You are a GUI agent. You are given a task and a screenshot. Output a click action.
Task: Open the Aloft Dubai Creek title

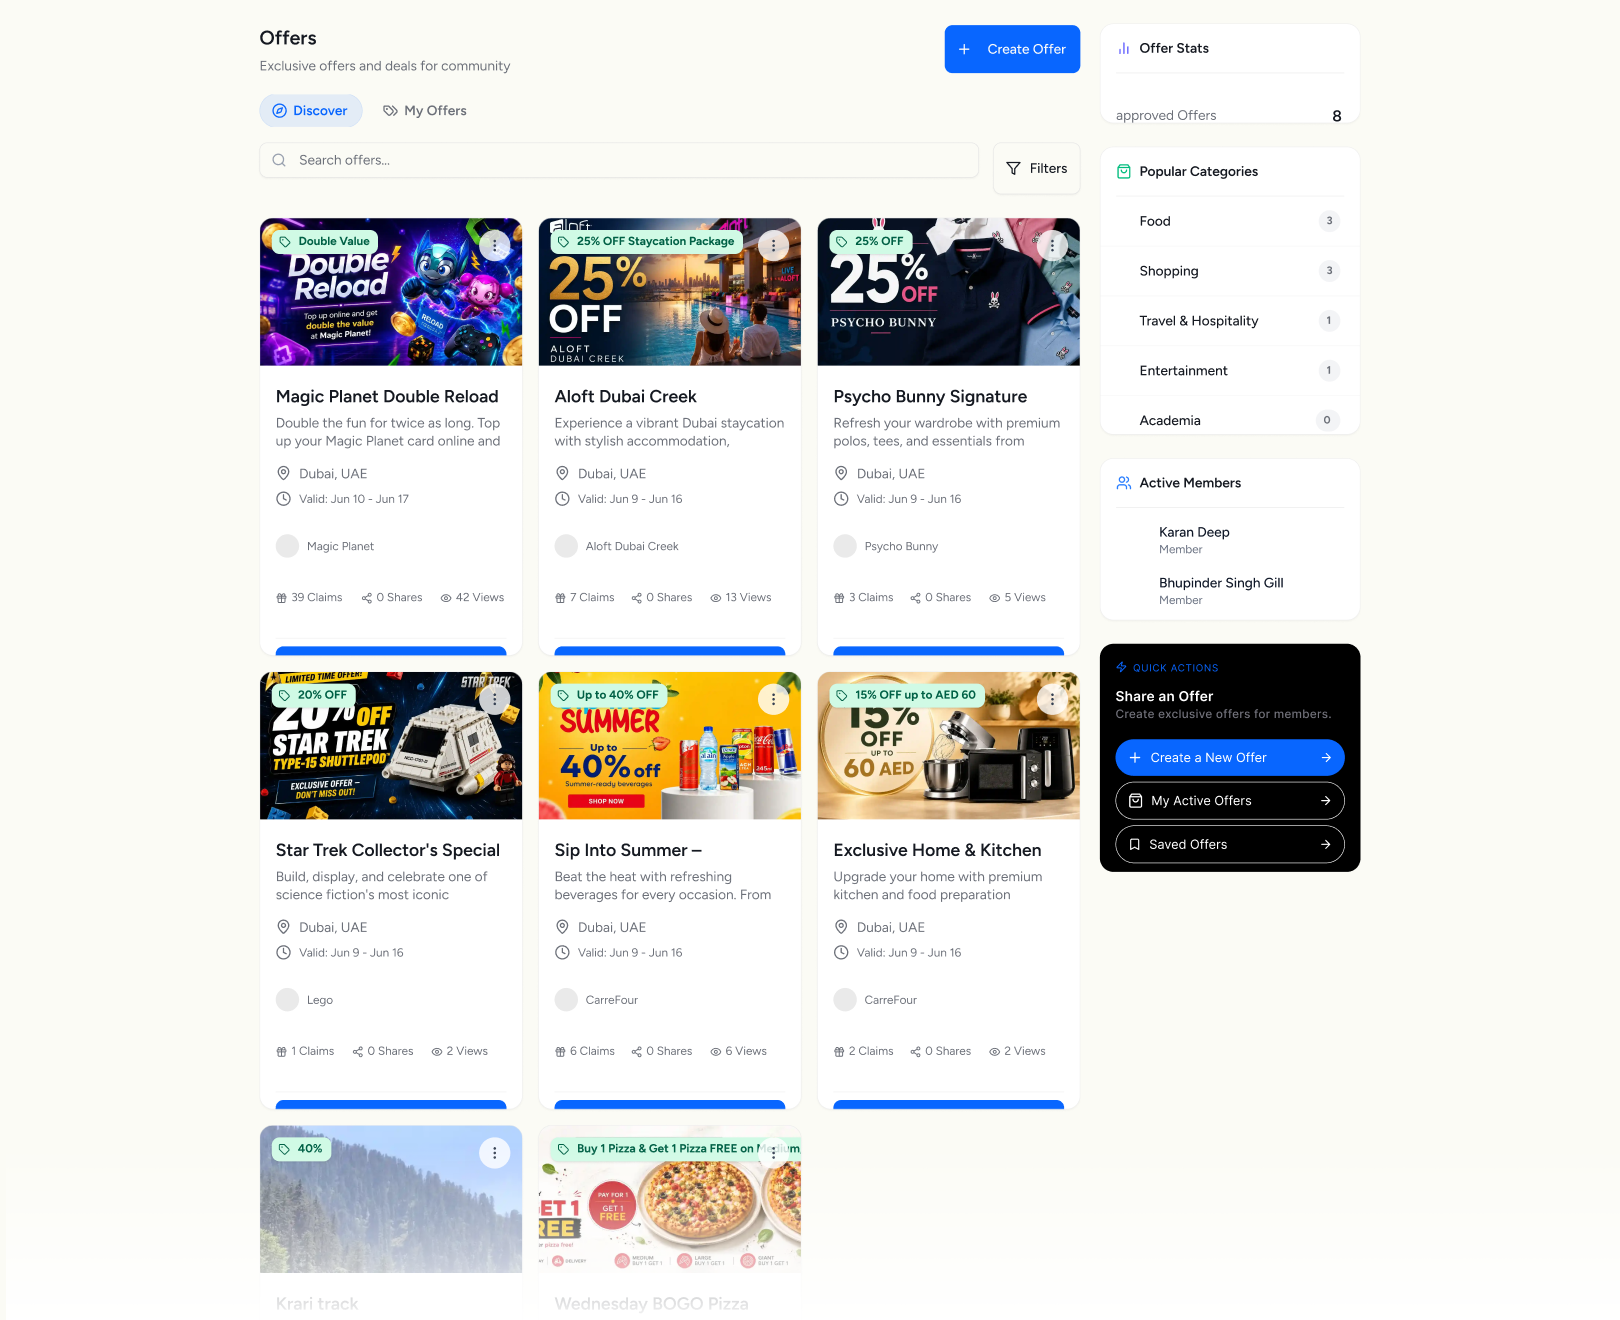pyautogui.click(x=626, y=397)
